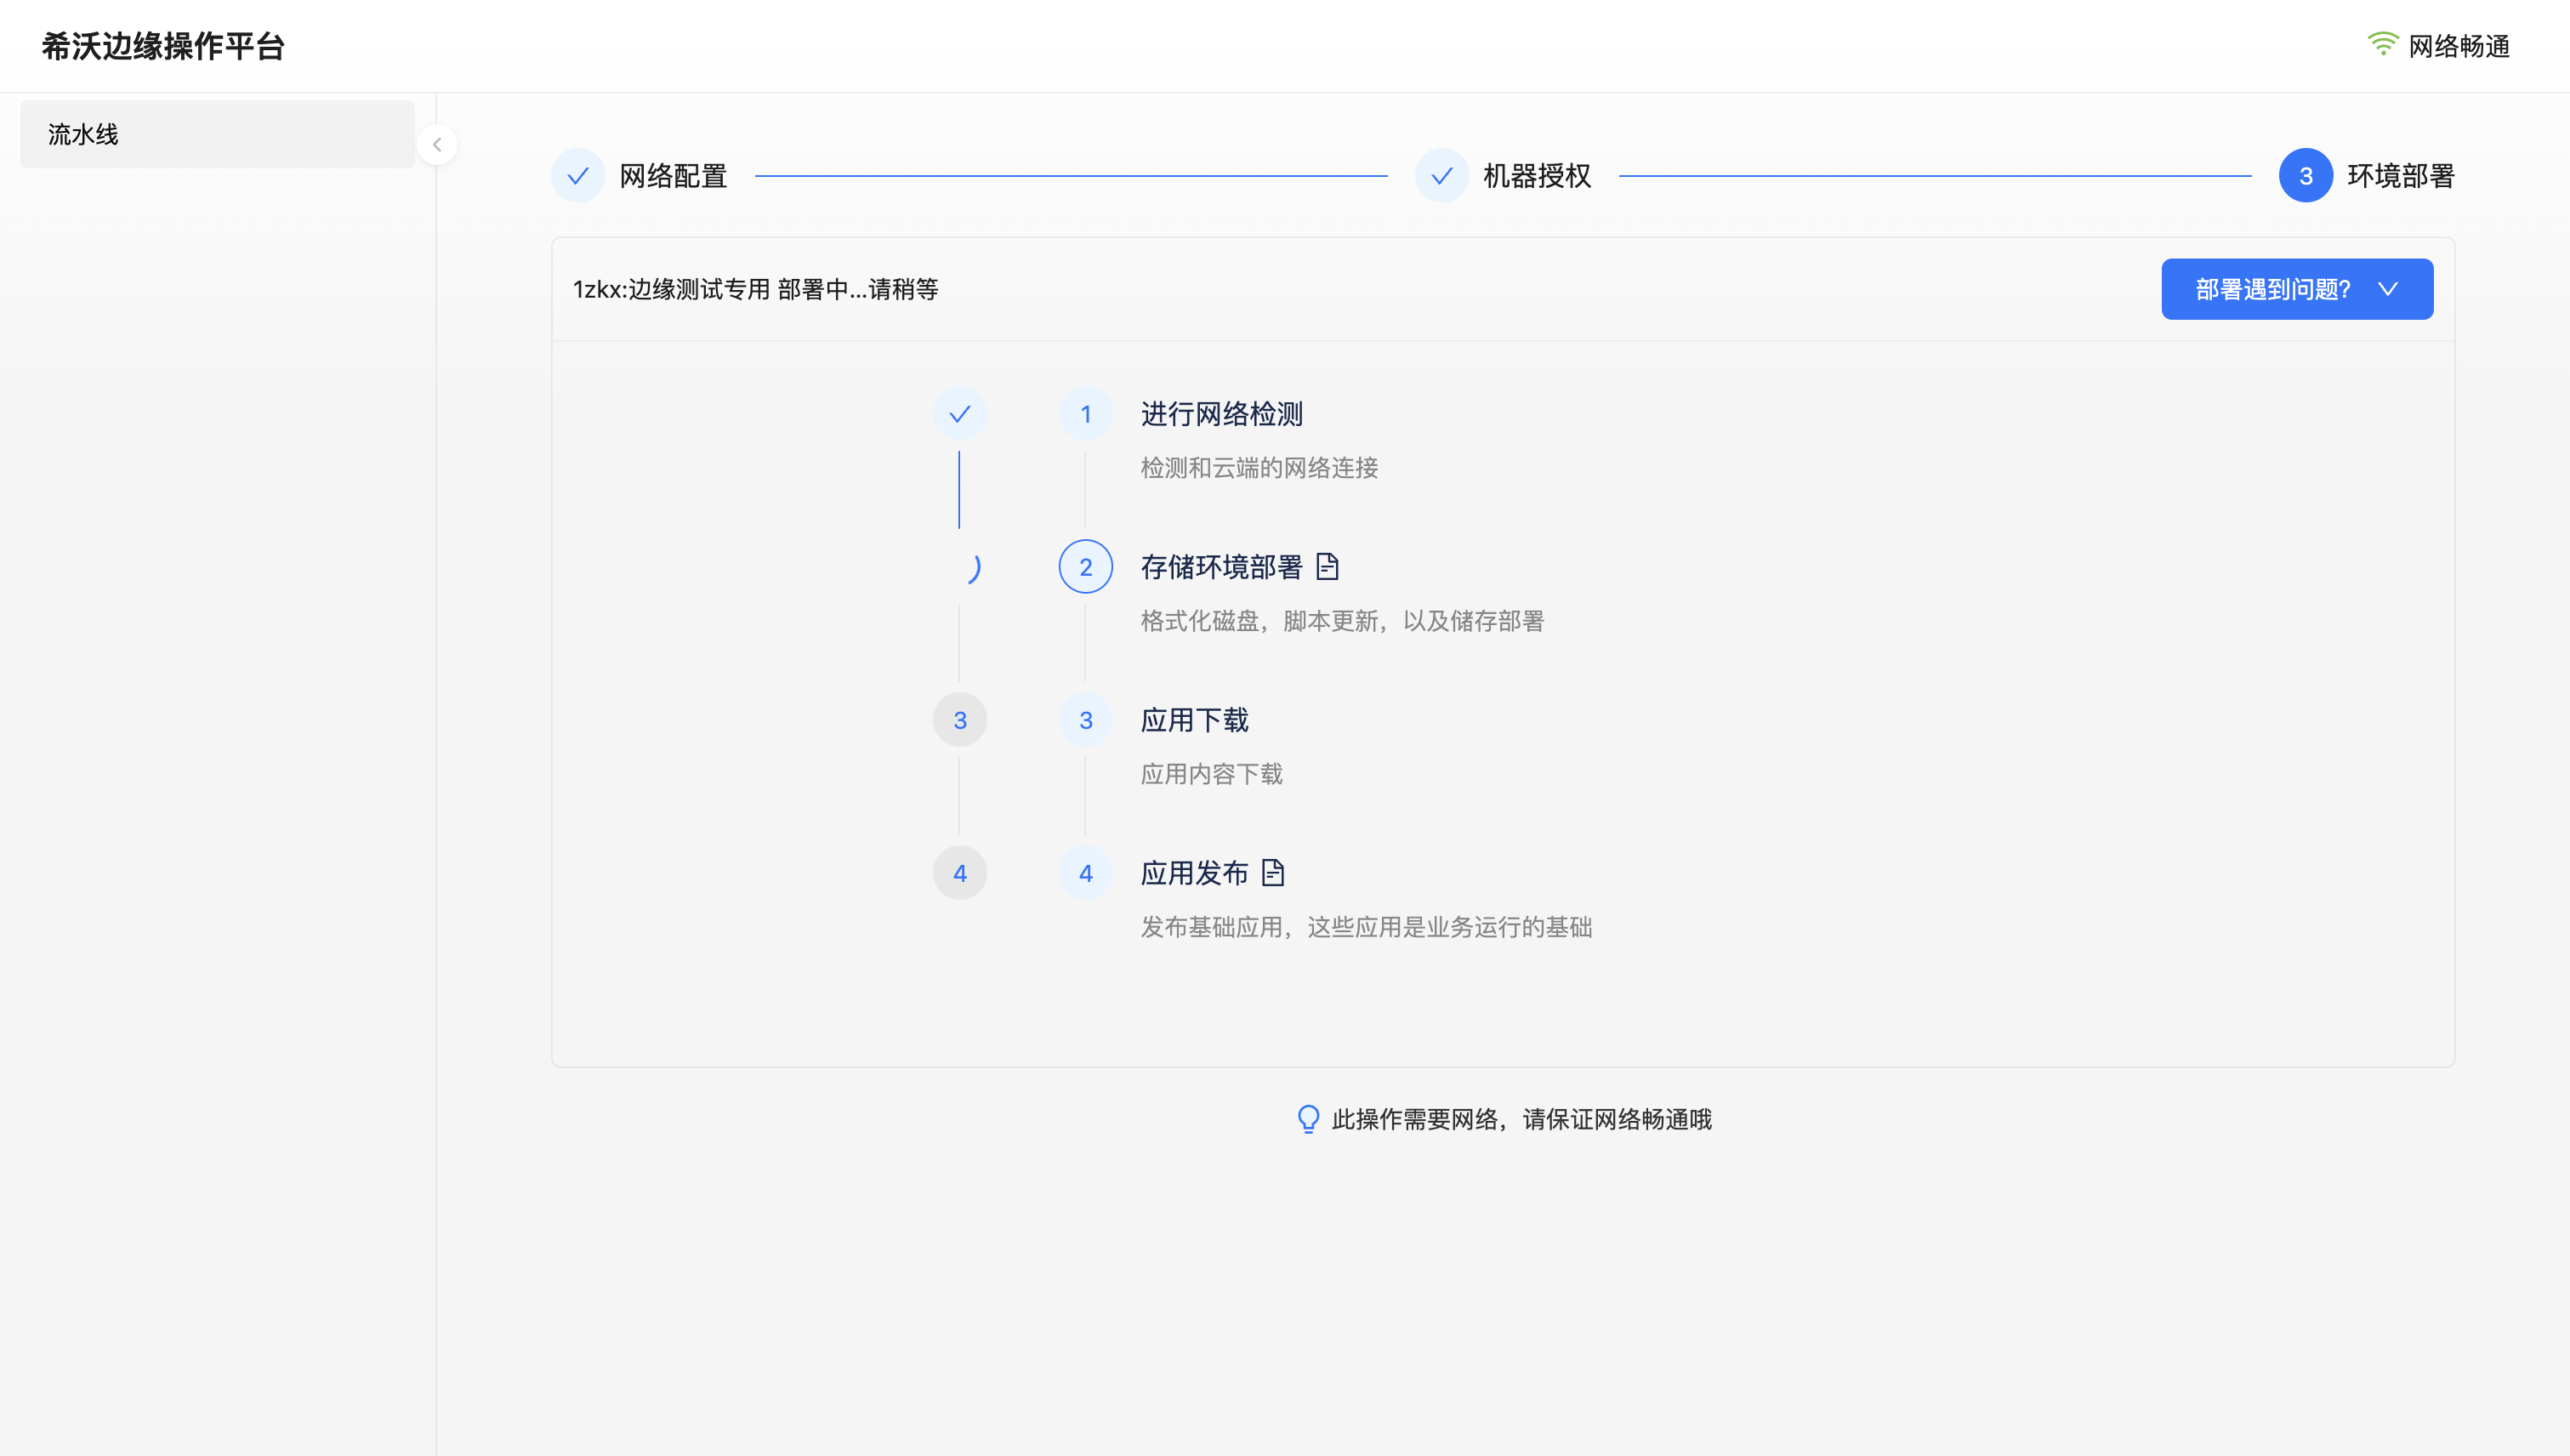Image resolution: width=2570 pixels, height=1456 pixels.
Task: Open the log document icon beside 应用发布
Action: pyautogui.click(x=1273, y=873)
